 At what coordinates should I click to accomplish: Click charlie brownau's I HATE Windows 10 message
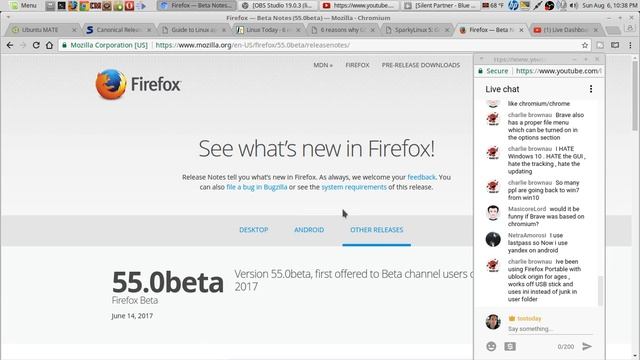pos(547,160)
